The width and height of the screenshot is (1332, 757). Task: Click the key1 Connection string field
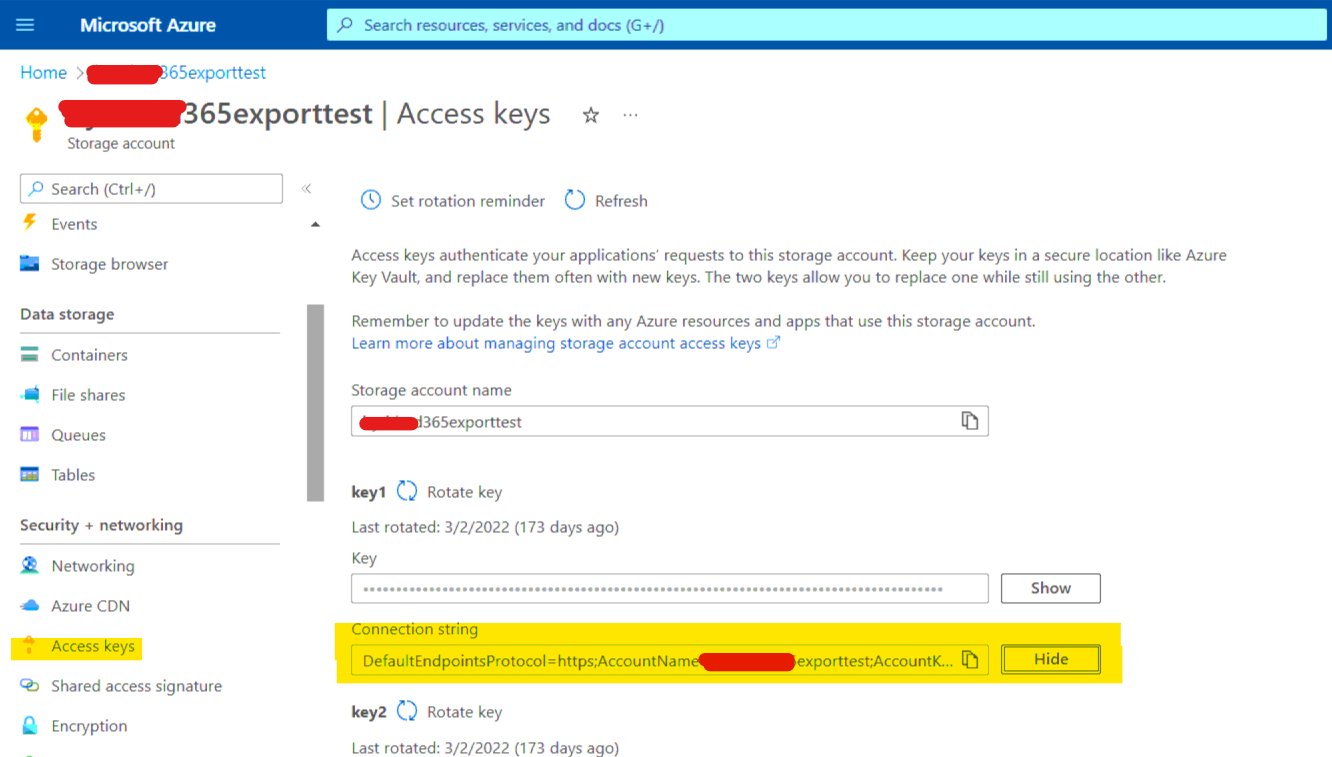point(669,660)
